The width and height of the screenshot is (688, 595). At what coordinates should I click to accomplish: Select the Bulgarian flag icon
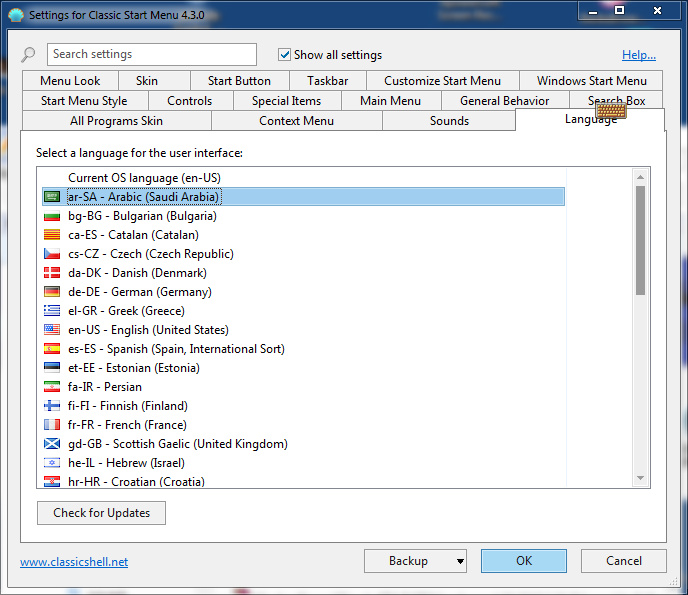tap(52, 216)
